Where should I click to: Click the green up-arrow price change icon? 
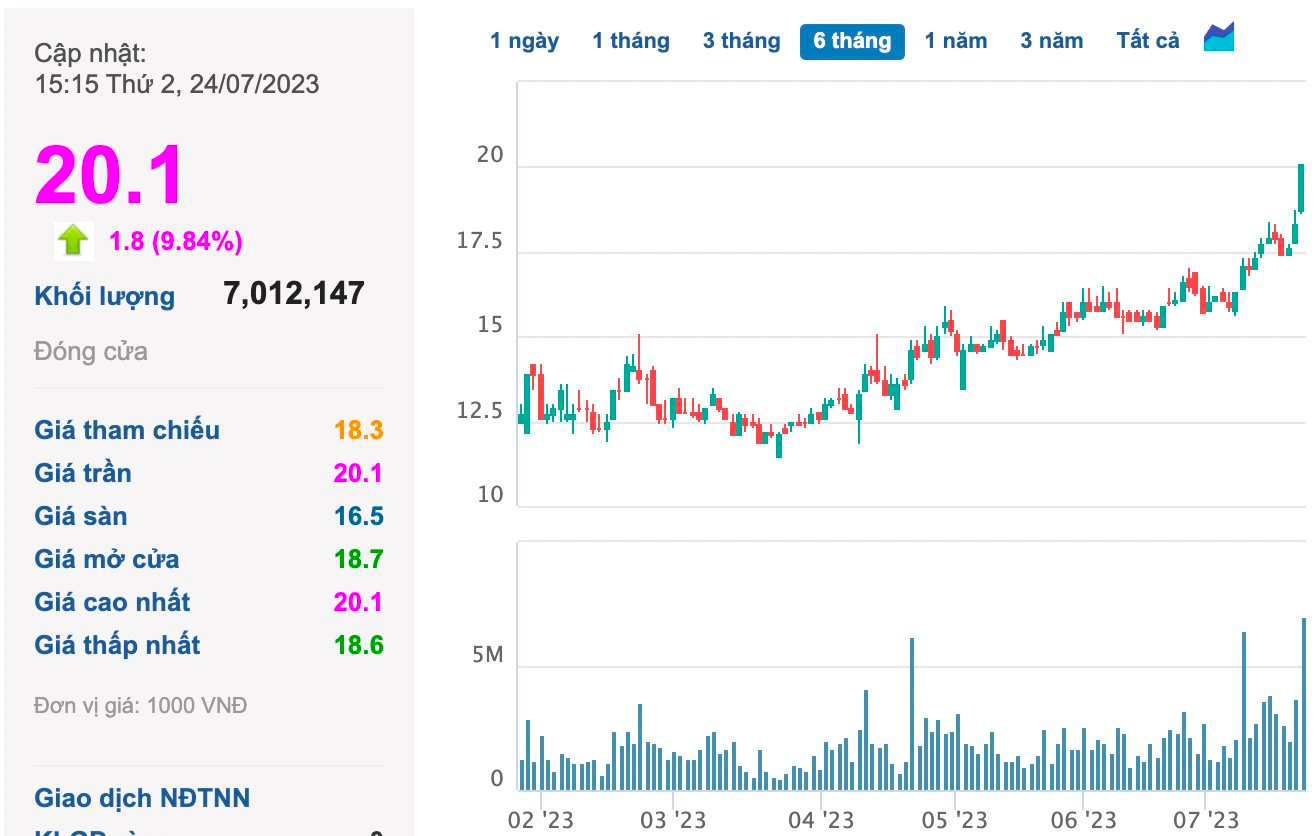point(74,241)
